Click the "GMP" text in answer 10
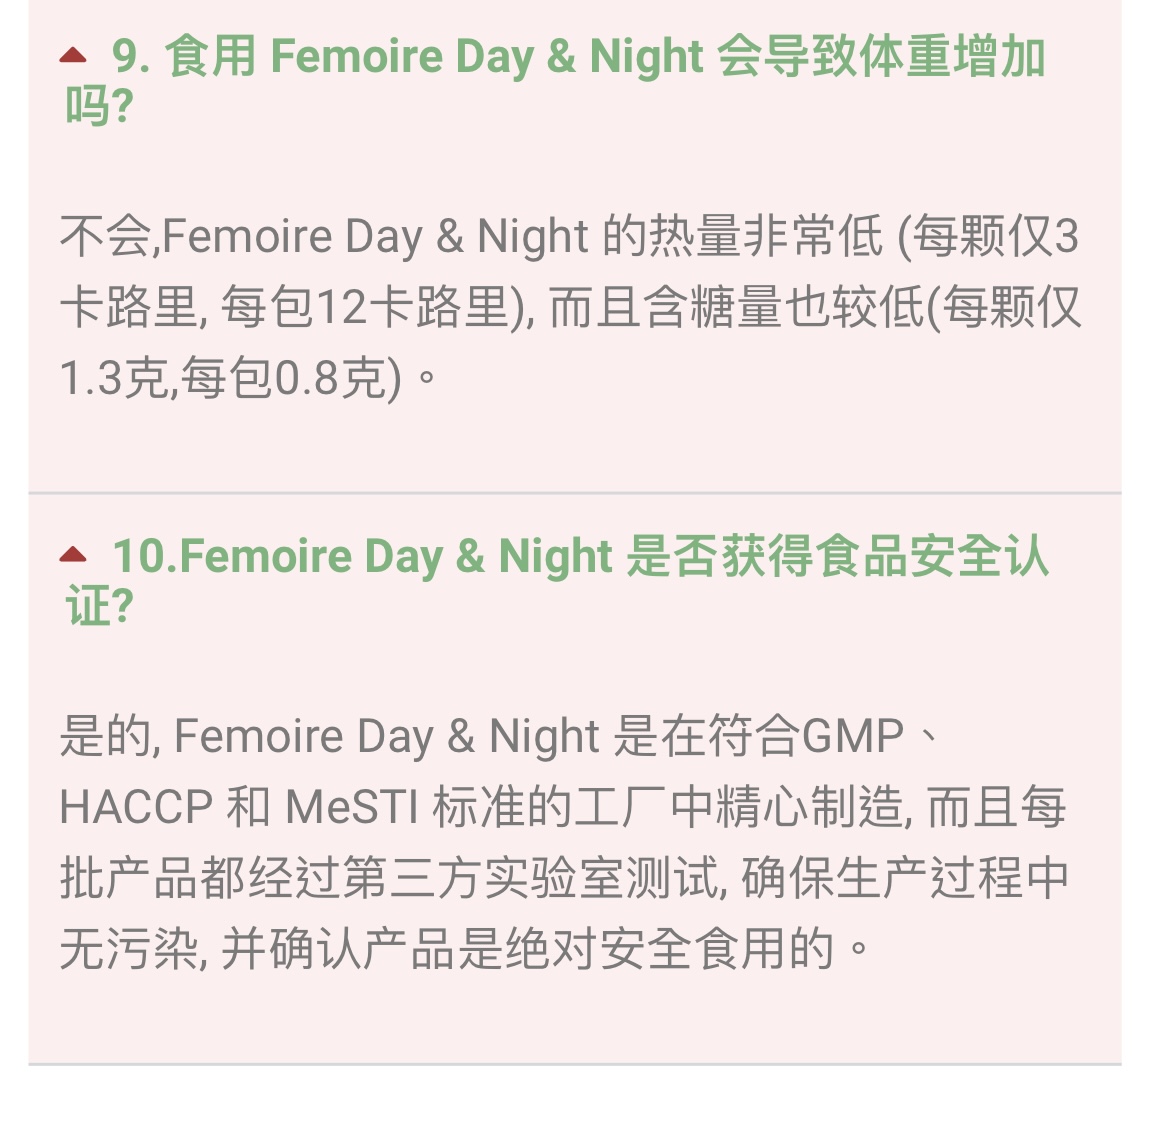 click(853, 736)
